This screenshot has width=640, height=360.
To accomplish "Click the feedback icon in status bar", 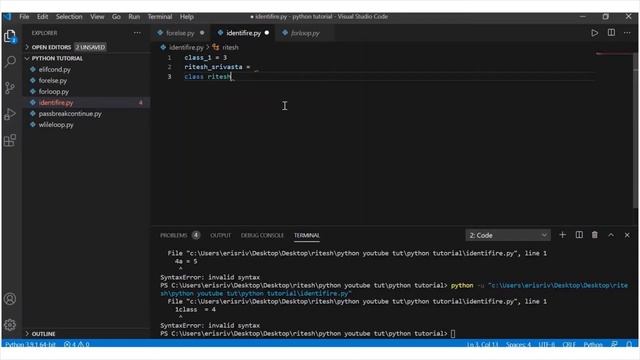I will click(x=614, y=344).
